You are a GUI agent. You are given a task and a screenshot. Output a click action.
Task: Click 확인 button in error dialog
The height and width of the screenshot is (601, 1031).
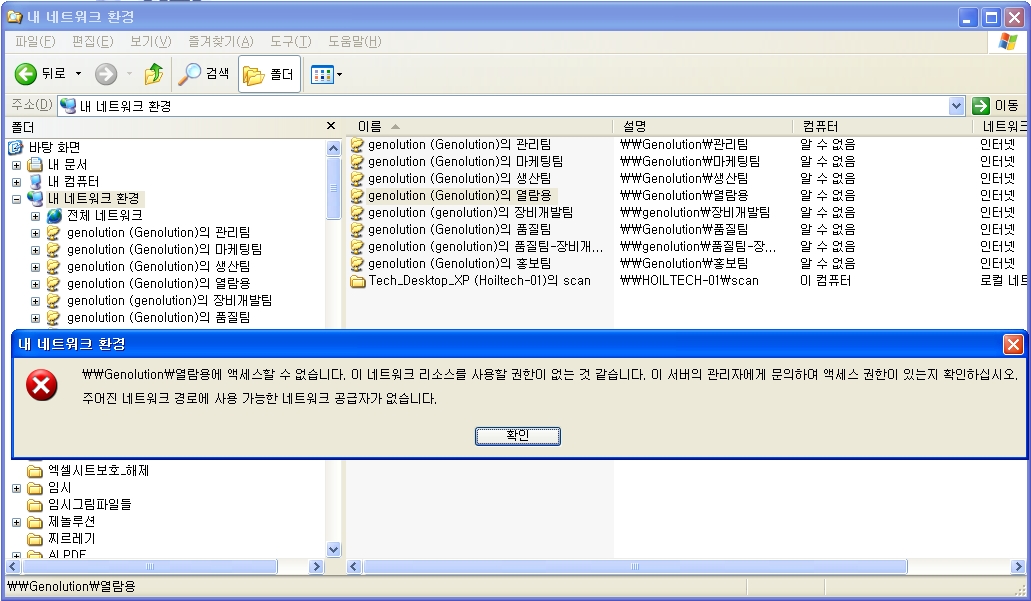(x=517, y=435)
